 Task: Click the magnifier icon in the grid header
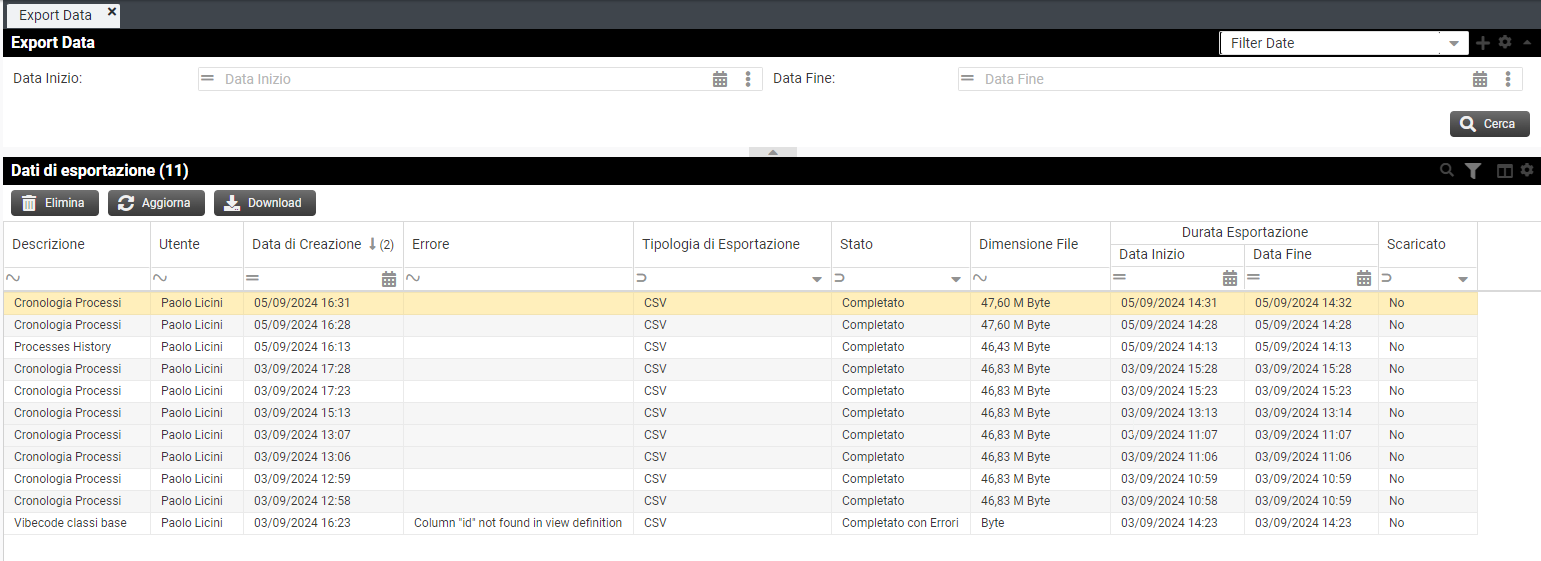pyautogui.click(x=1446, y=171)
